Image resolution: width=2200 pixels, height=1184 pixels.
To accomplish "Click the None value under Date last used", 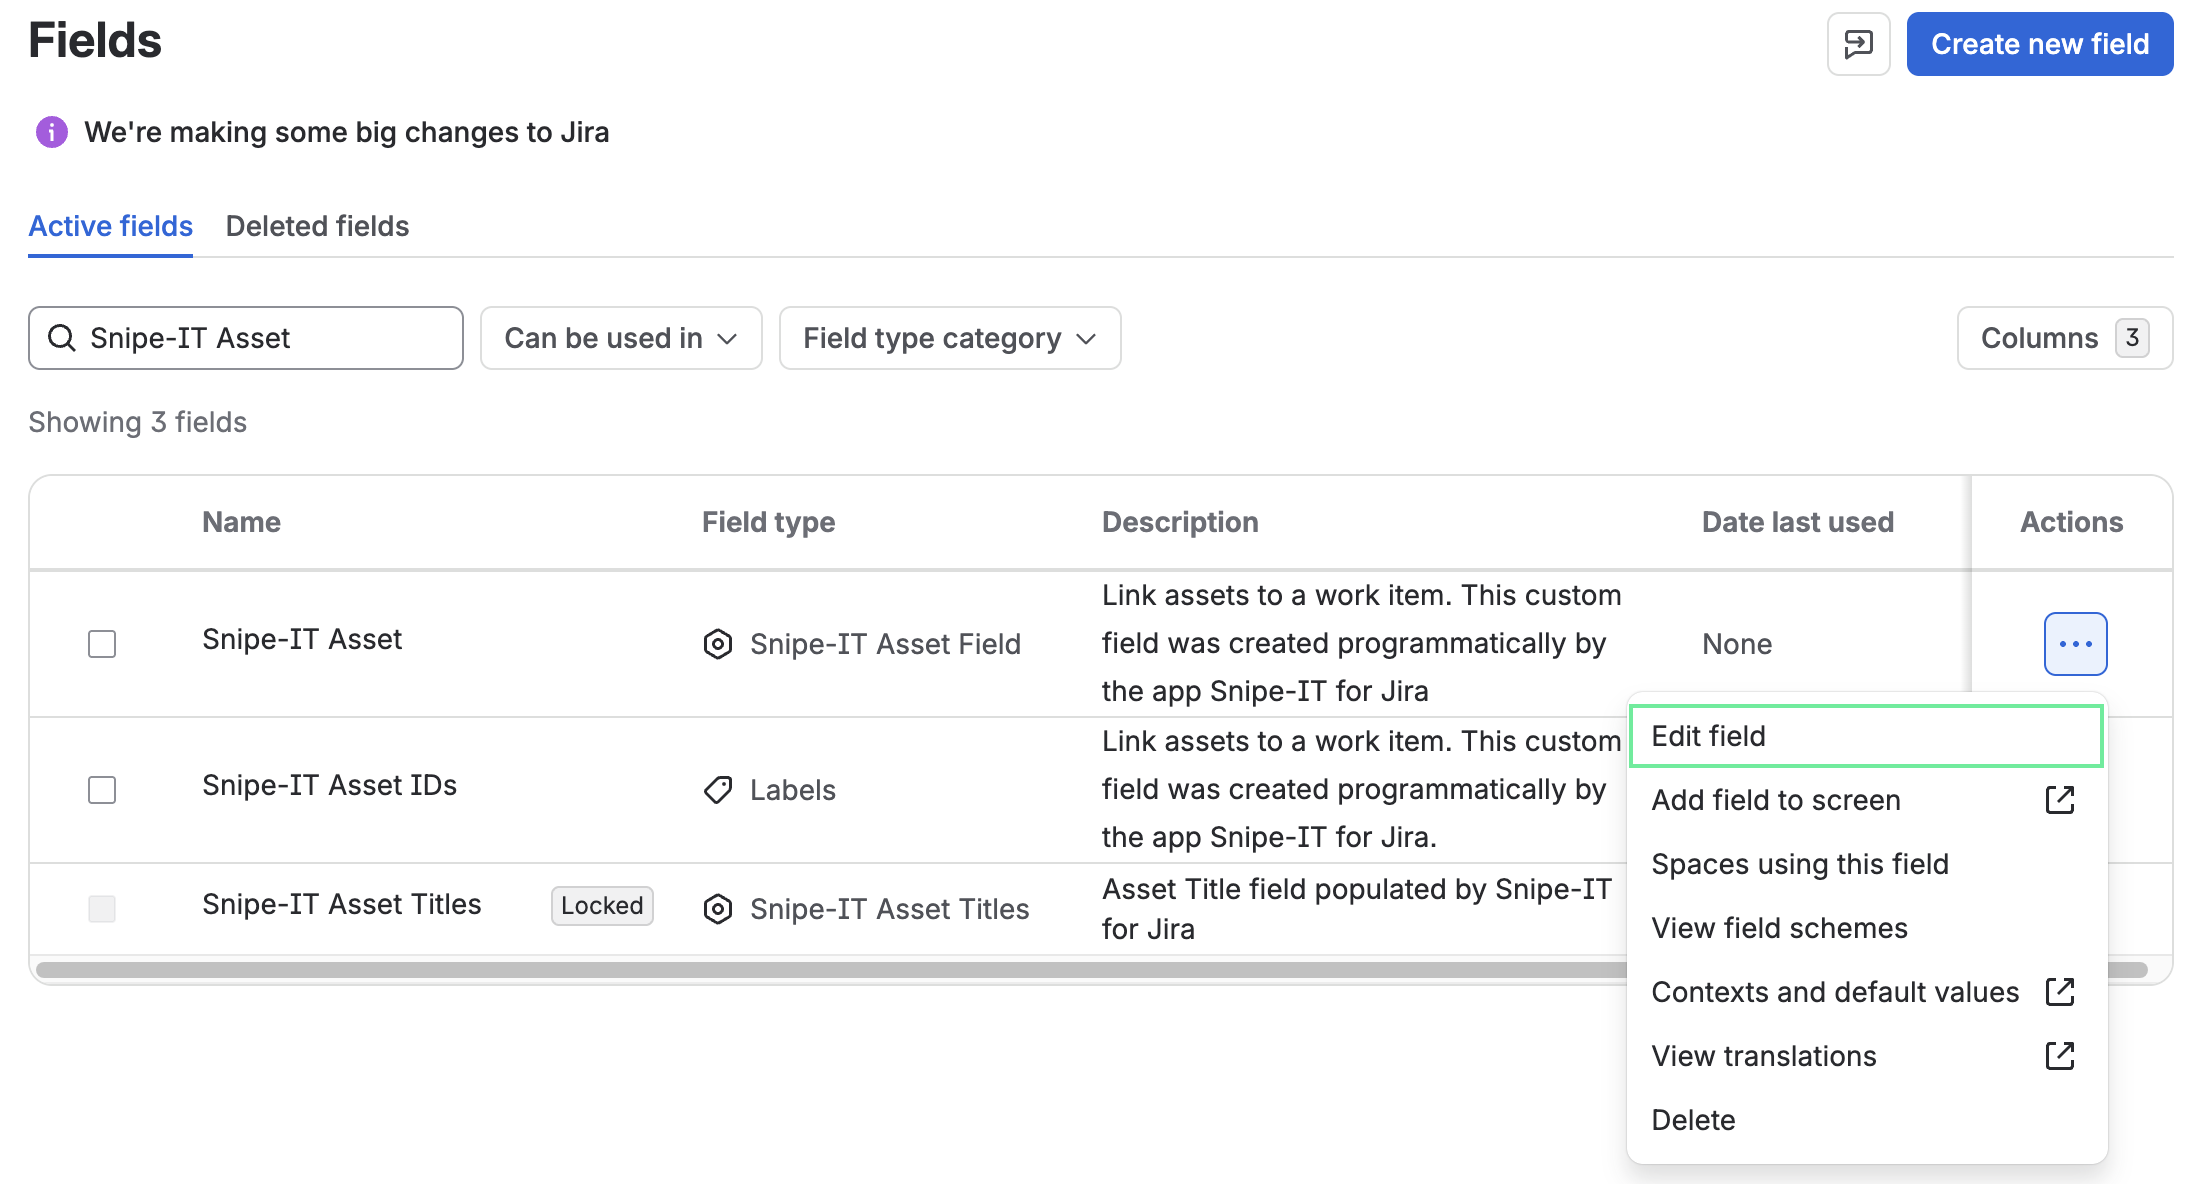I will coord(1737,644).
